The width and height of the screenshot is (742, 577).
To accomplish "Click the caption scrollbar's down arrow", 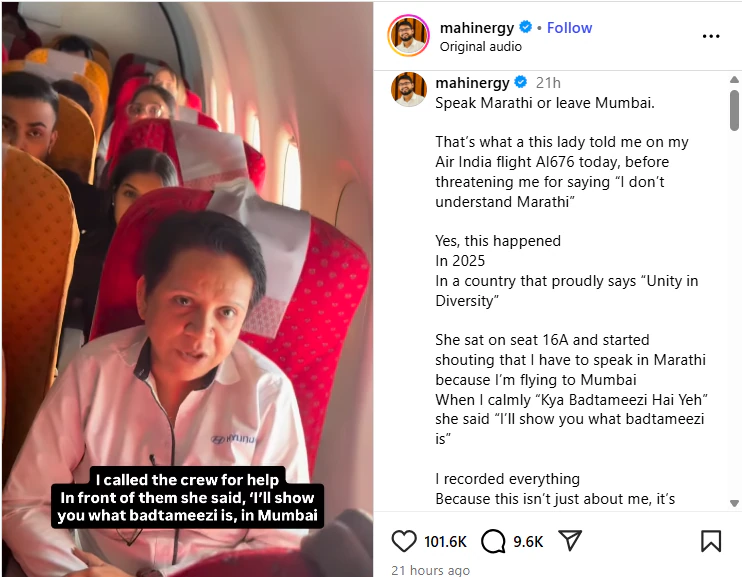I will (734, 503).
